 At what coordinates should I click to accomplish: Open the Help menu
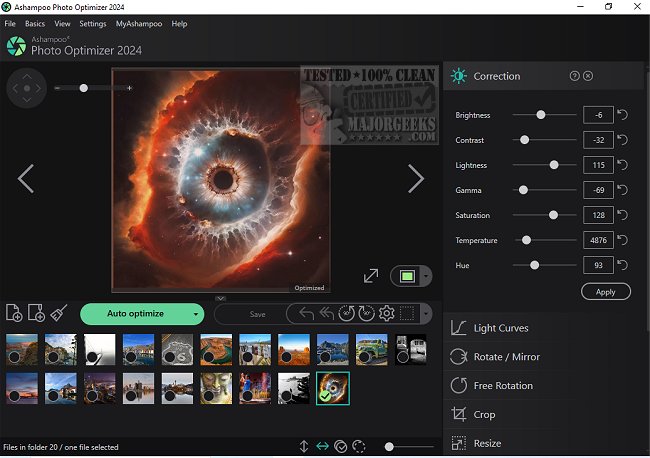pyautogui.click(x=179, y=24)
